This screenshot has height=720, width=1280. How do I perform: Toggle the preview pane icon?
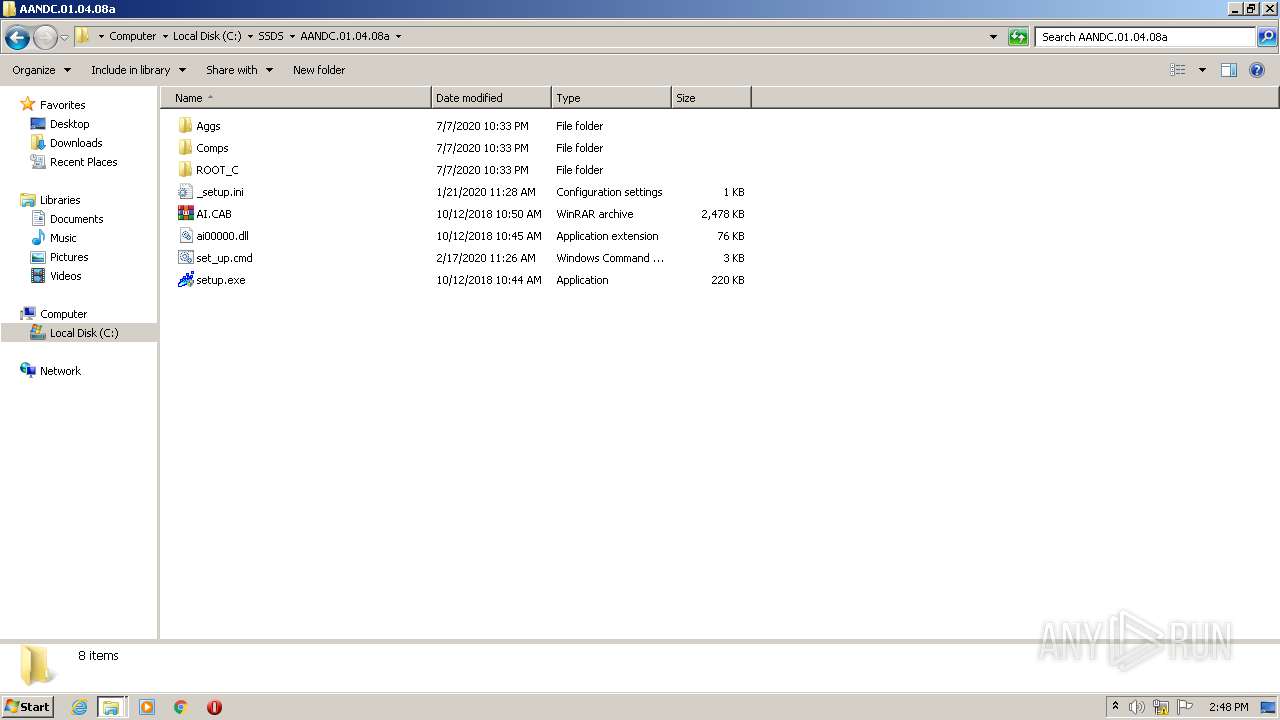(x=1229, y=70)
